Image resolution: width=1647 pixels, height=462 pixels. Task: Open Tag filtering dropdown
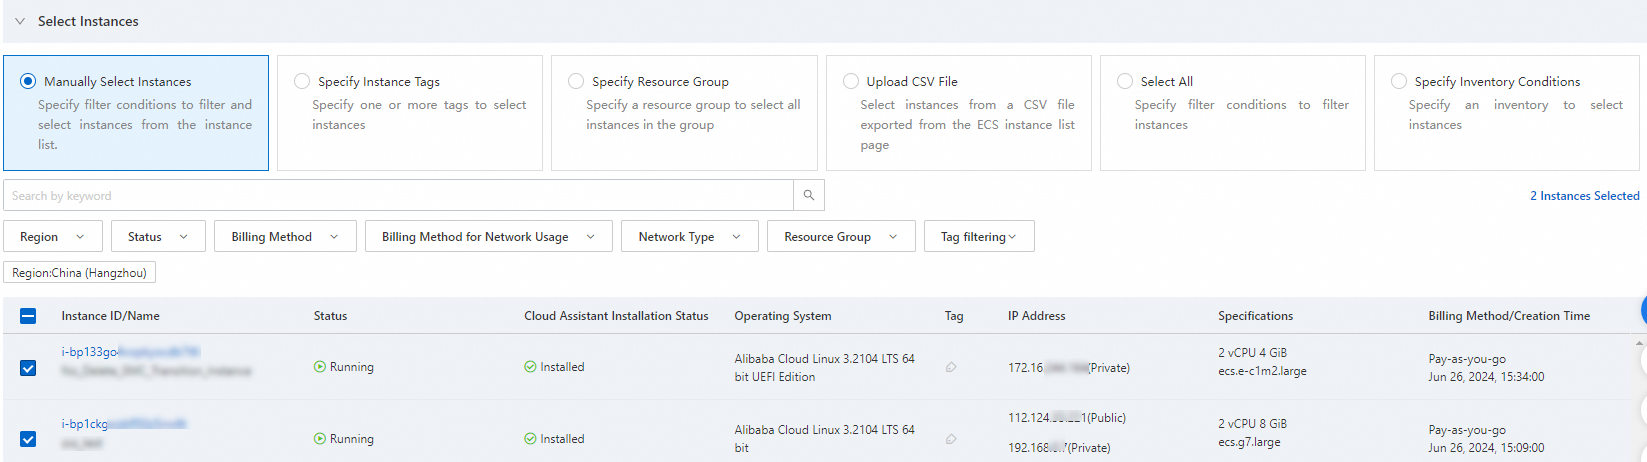pyautogui.click(x=978, y=237)
